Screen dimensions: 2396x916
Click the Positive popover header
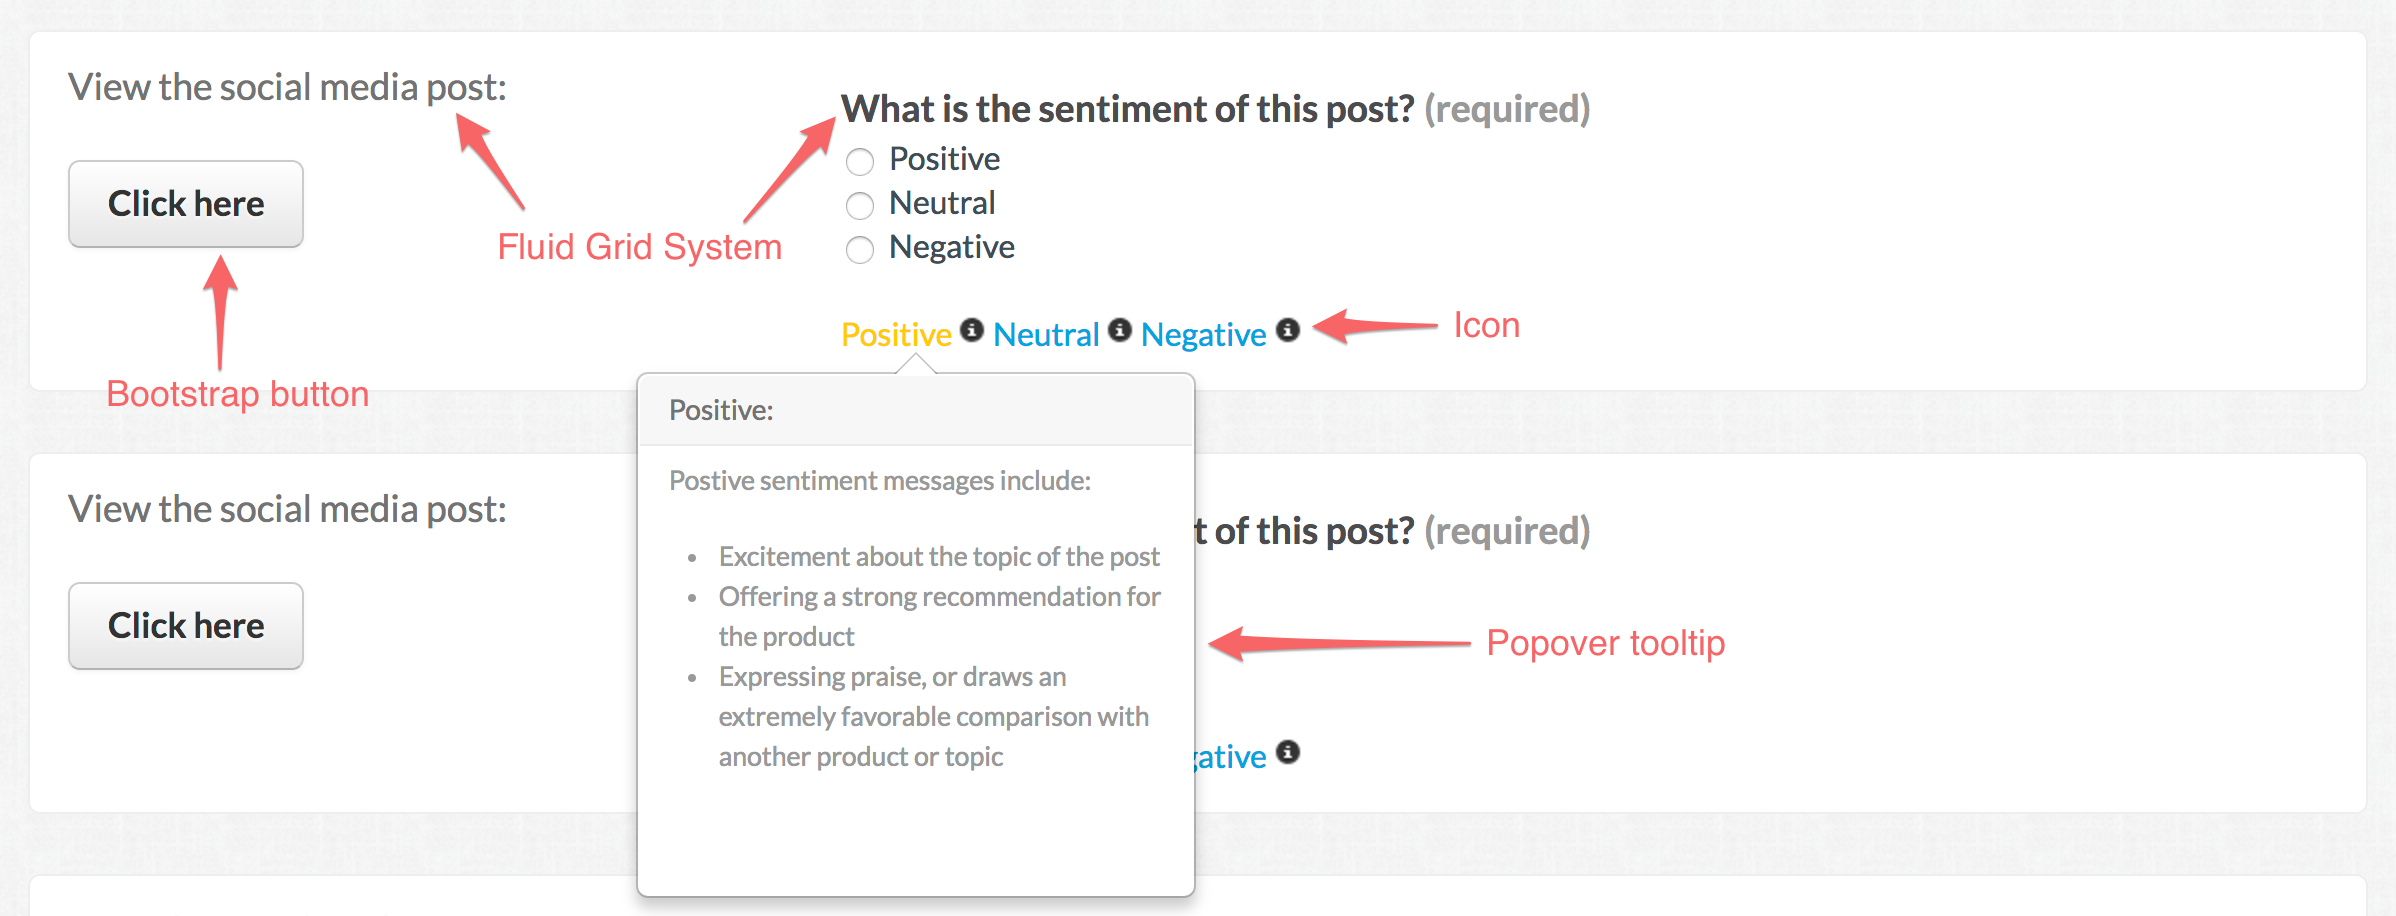pyautogui.click(x=720, y=409)
